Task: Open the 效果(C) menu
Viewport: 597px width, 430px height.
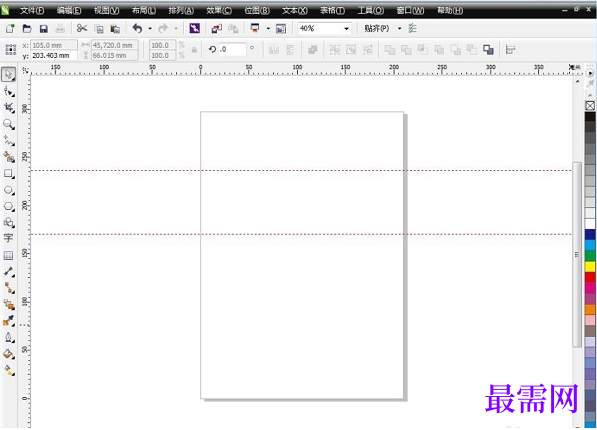Action: (x=219, y=10)
